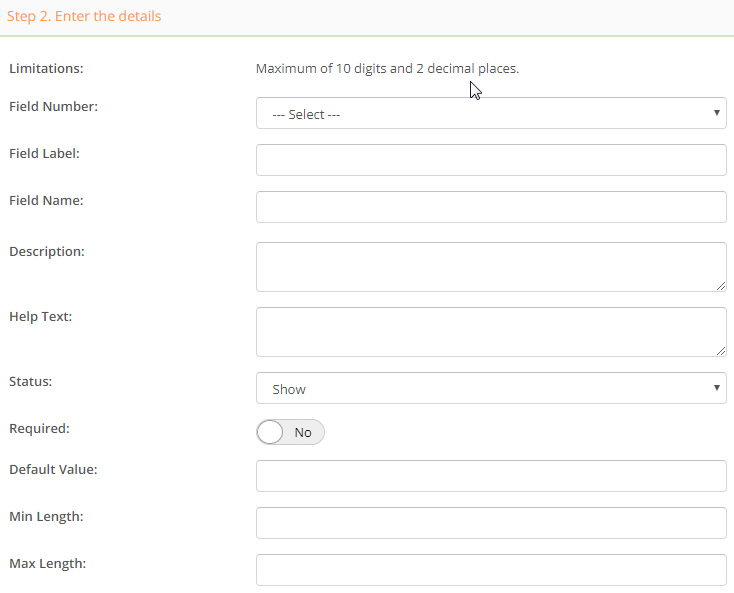The height and width of the screenshot is (593, 734).
Task: Click the Field Number dropdown arrow
Action: point(716,113)
